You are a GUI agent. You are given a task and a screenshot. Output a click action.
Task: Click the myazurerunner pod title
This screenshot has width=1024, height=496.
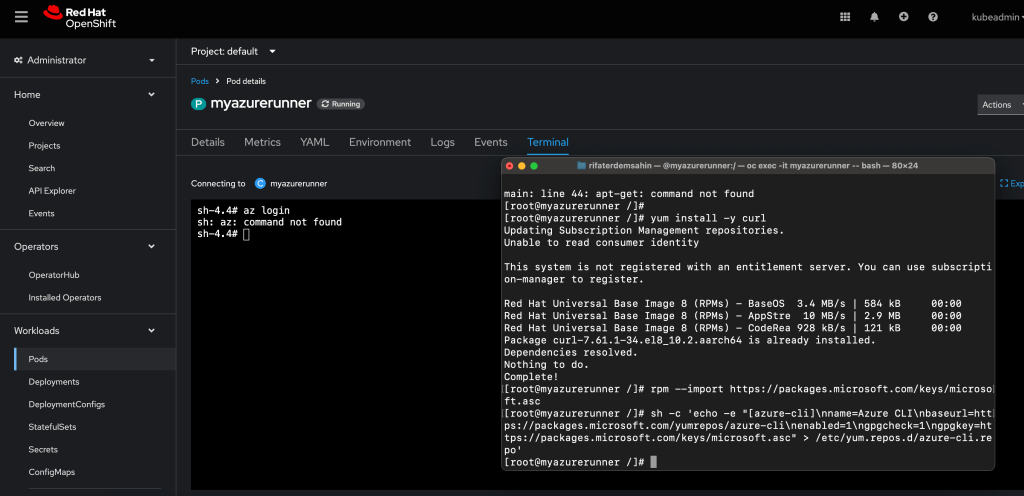pos(261,103)
